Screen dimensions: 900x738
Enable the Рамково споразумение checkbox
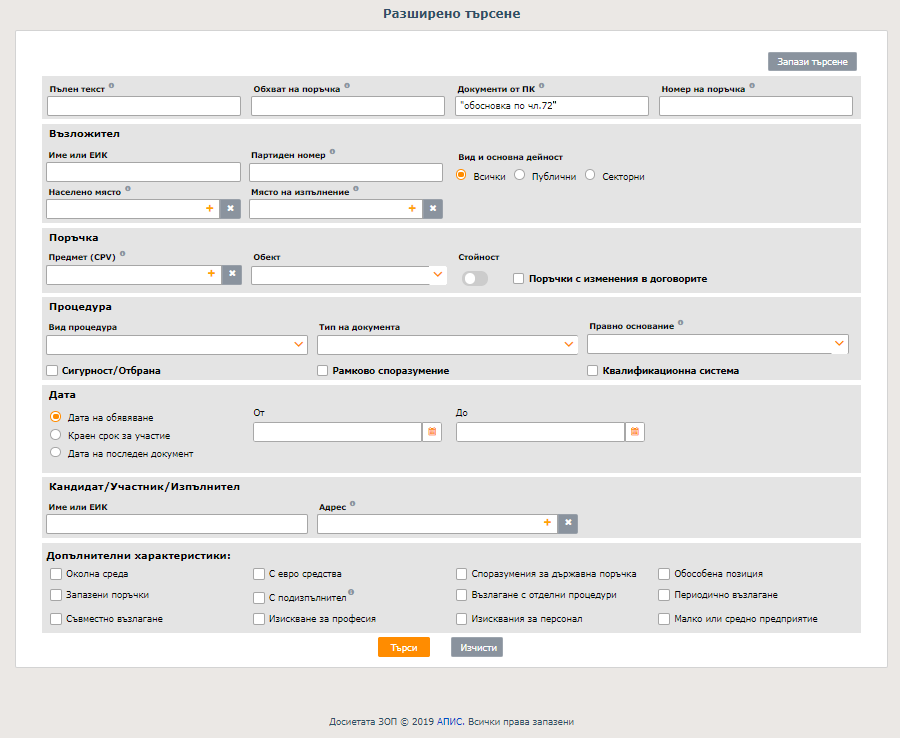click(323, 371)
